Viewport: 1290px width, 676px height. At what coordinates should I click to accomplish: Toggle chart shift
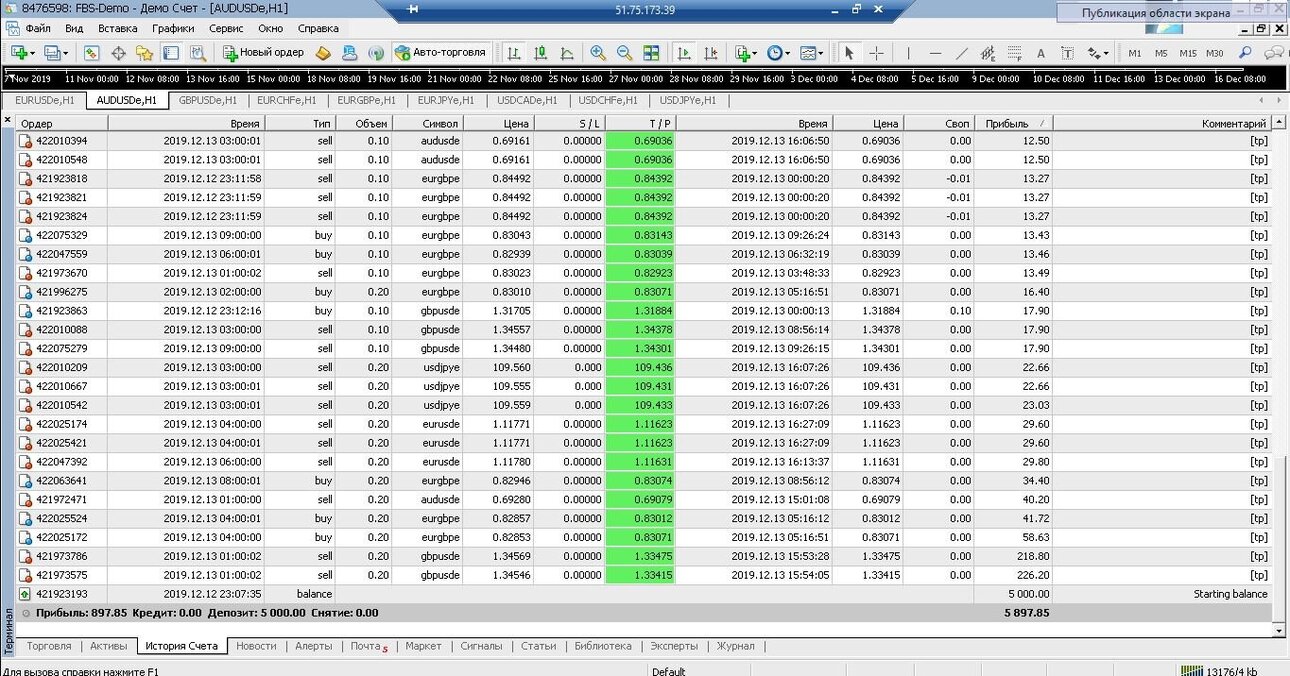(x=711, y=53)
